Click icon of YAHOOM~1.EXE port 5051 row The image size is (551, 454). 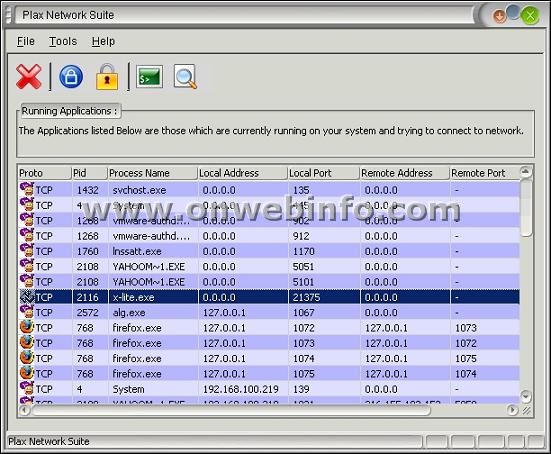pyautogui.click(x=27, y=266)
